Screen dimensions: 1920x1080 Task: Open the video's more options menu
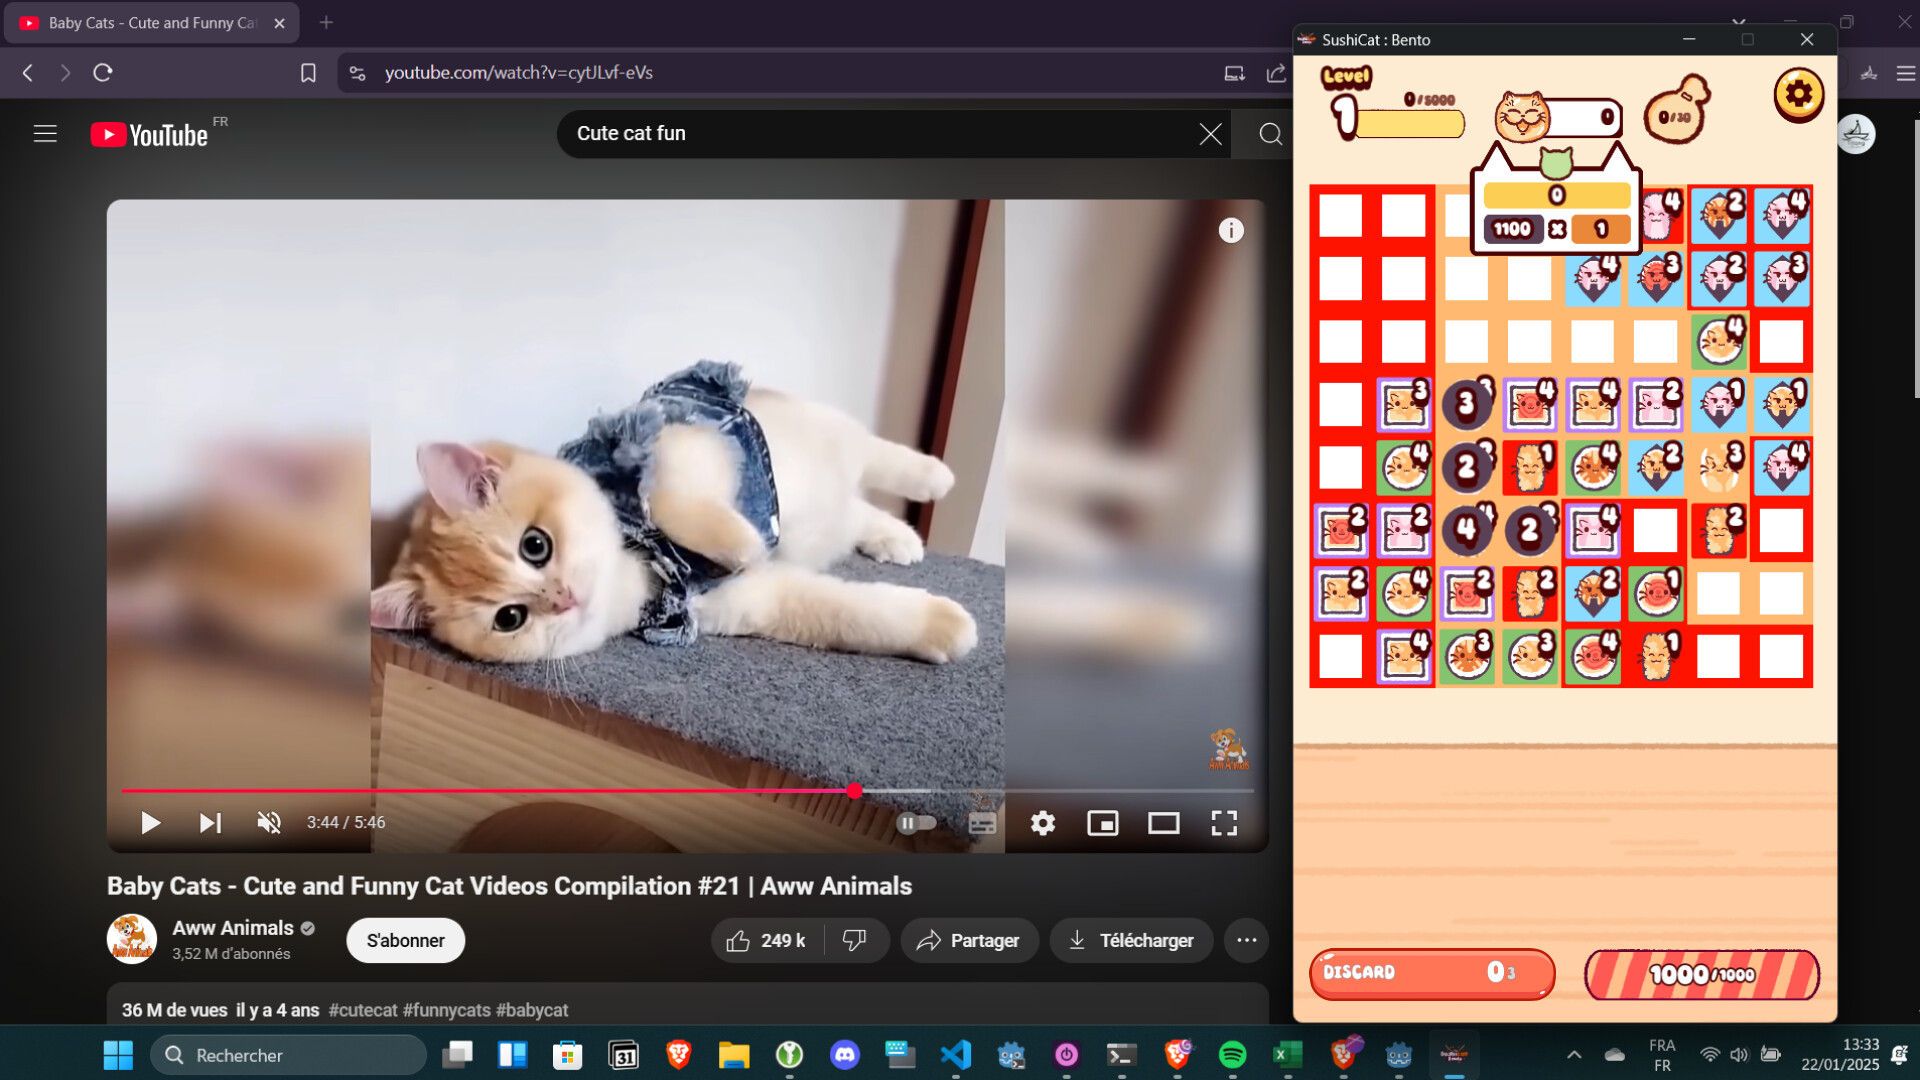pos(1245,940)
